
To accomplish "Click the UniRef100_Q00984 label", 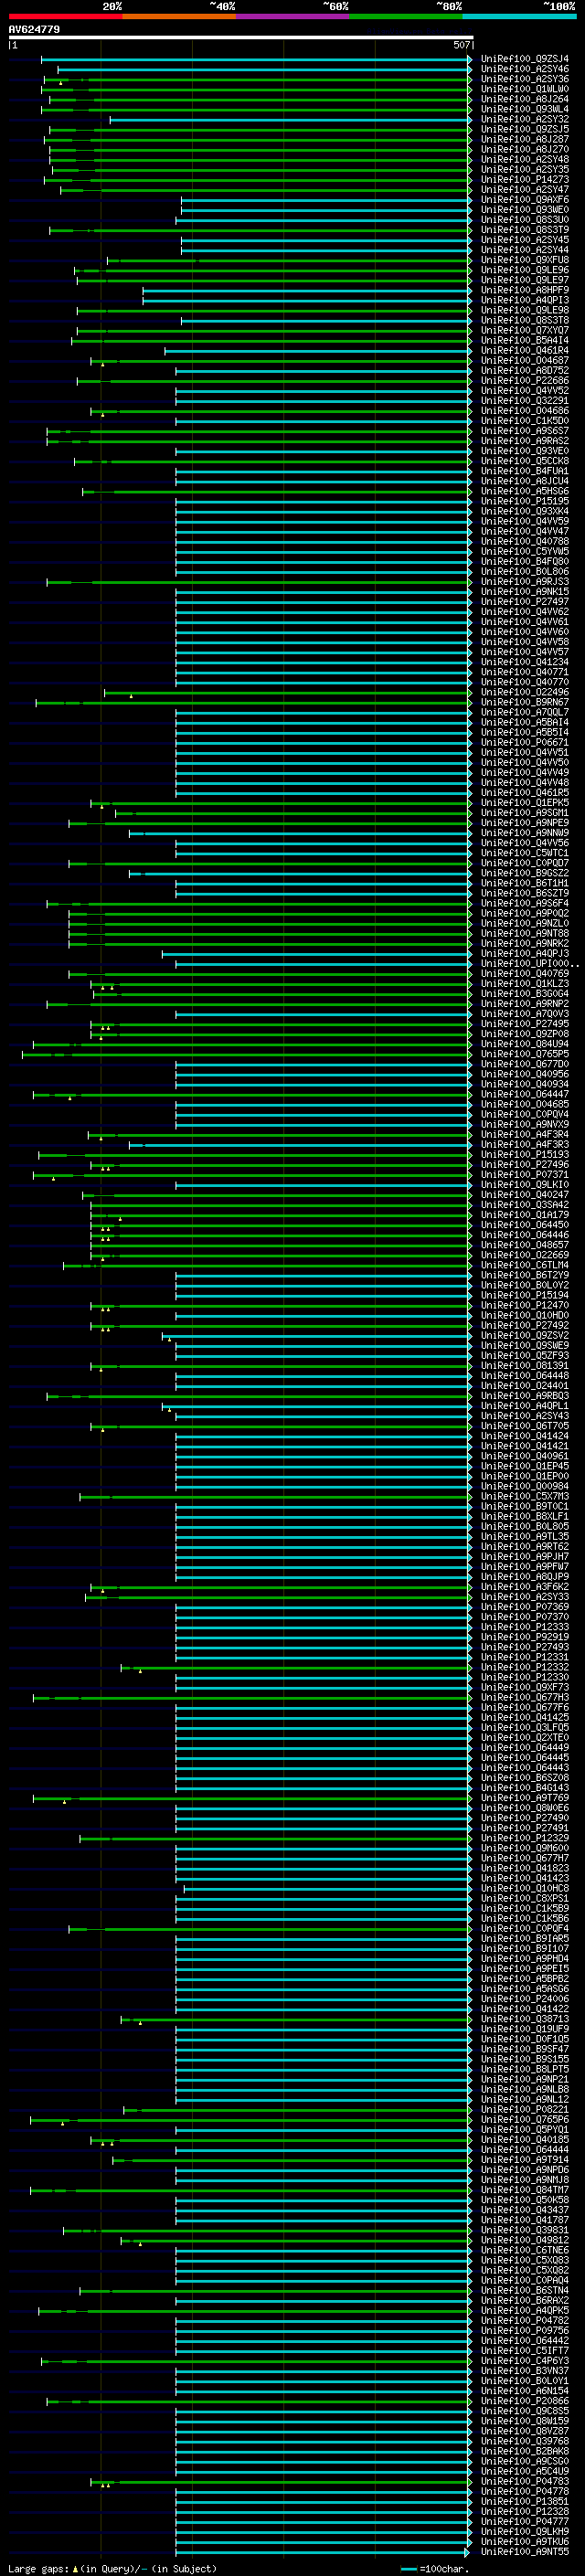I will pyautogui.click(x=524, y=1486).
